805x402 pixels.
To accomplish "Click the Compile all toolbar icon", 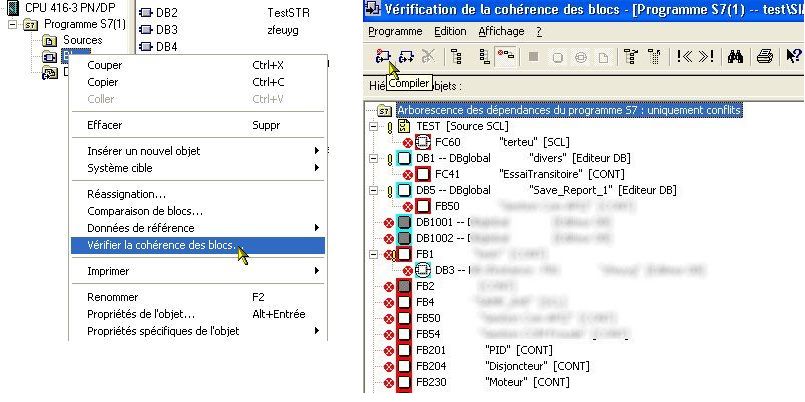I will click(x=406, y=56).
